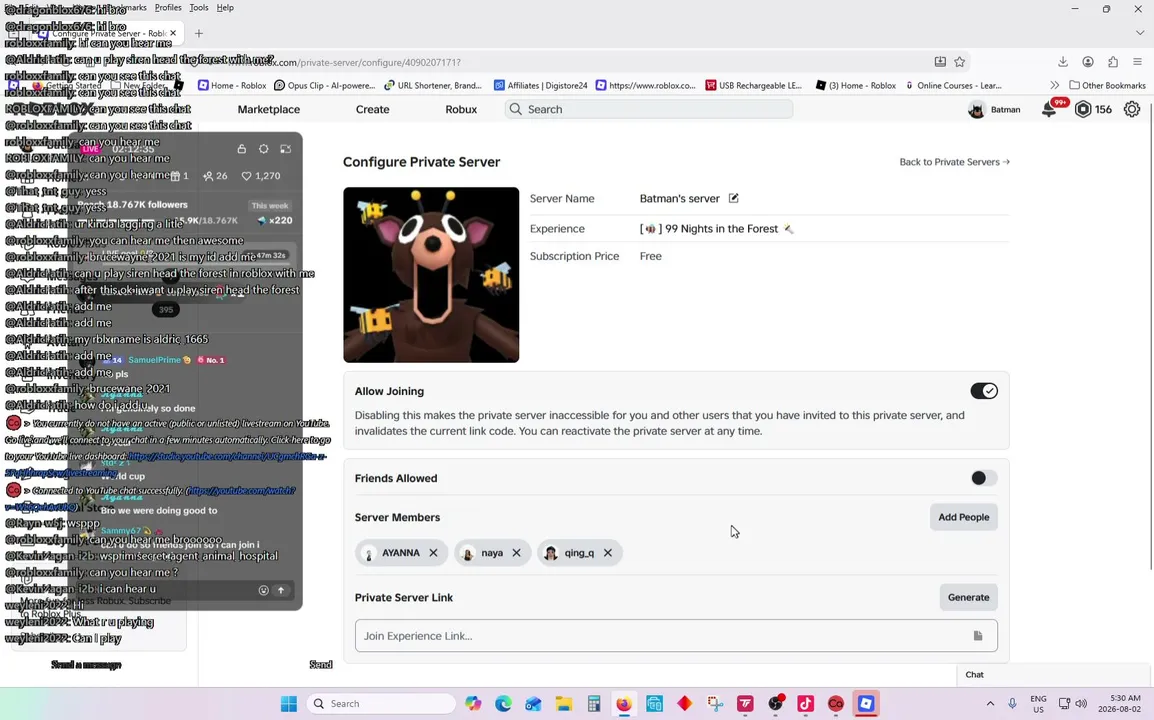The image size is (1154, 720).
Task: Expand the list all tabs chevron
Action: click(1139, 33)
